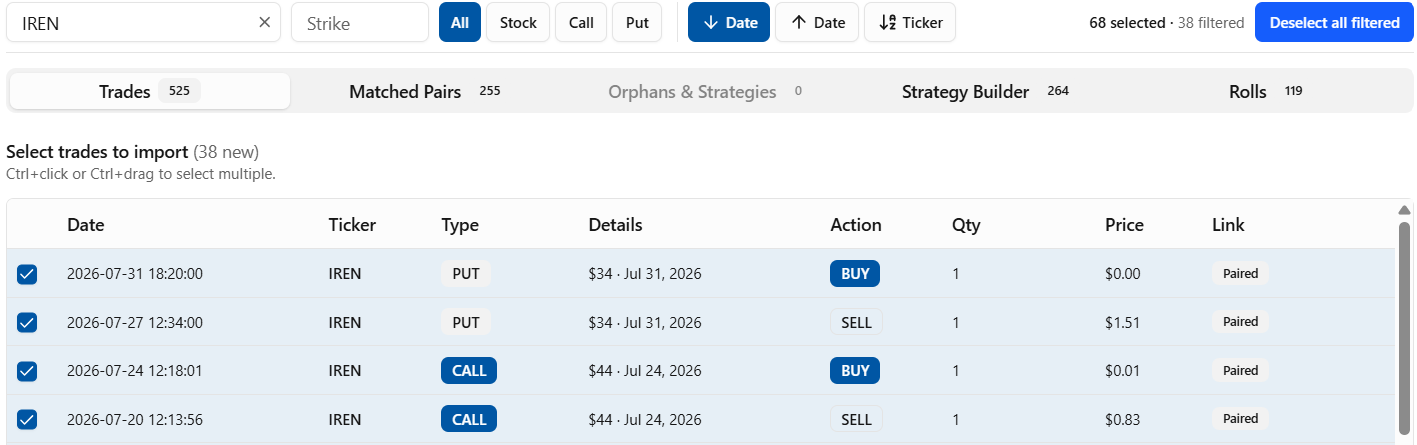This screenshot has height=445, width=1417.
Task: Click CALL badge in 2026-07-24 row
Action: click(x=469, y=370)
